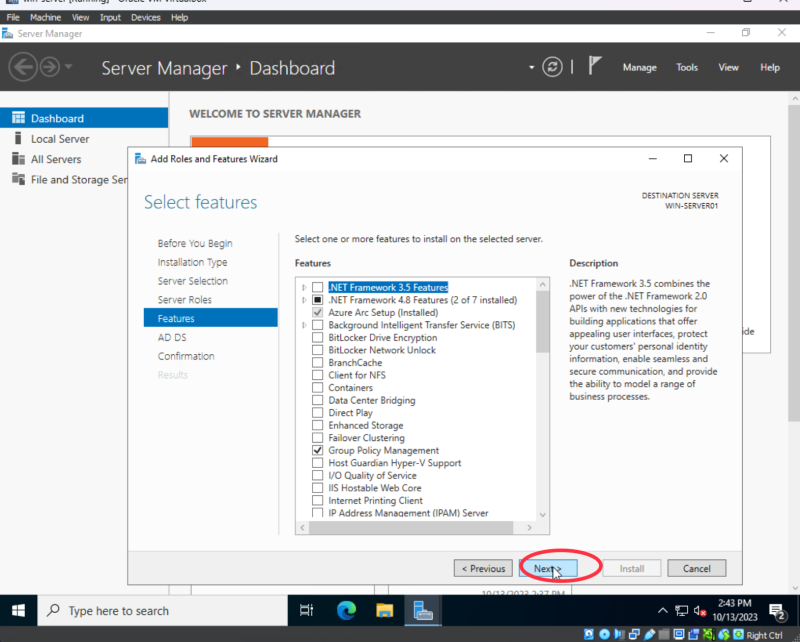
Task: Open the navigation dropdown beside Dashboard
Action: (x=532, y=67)
